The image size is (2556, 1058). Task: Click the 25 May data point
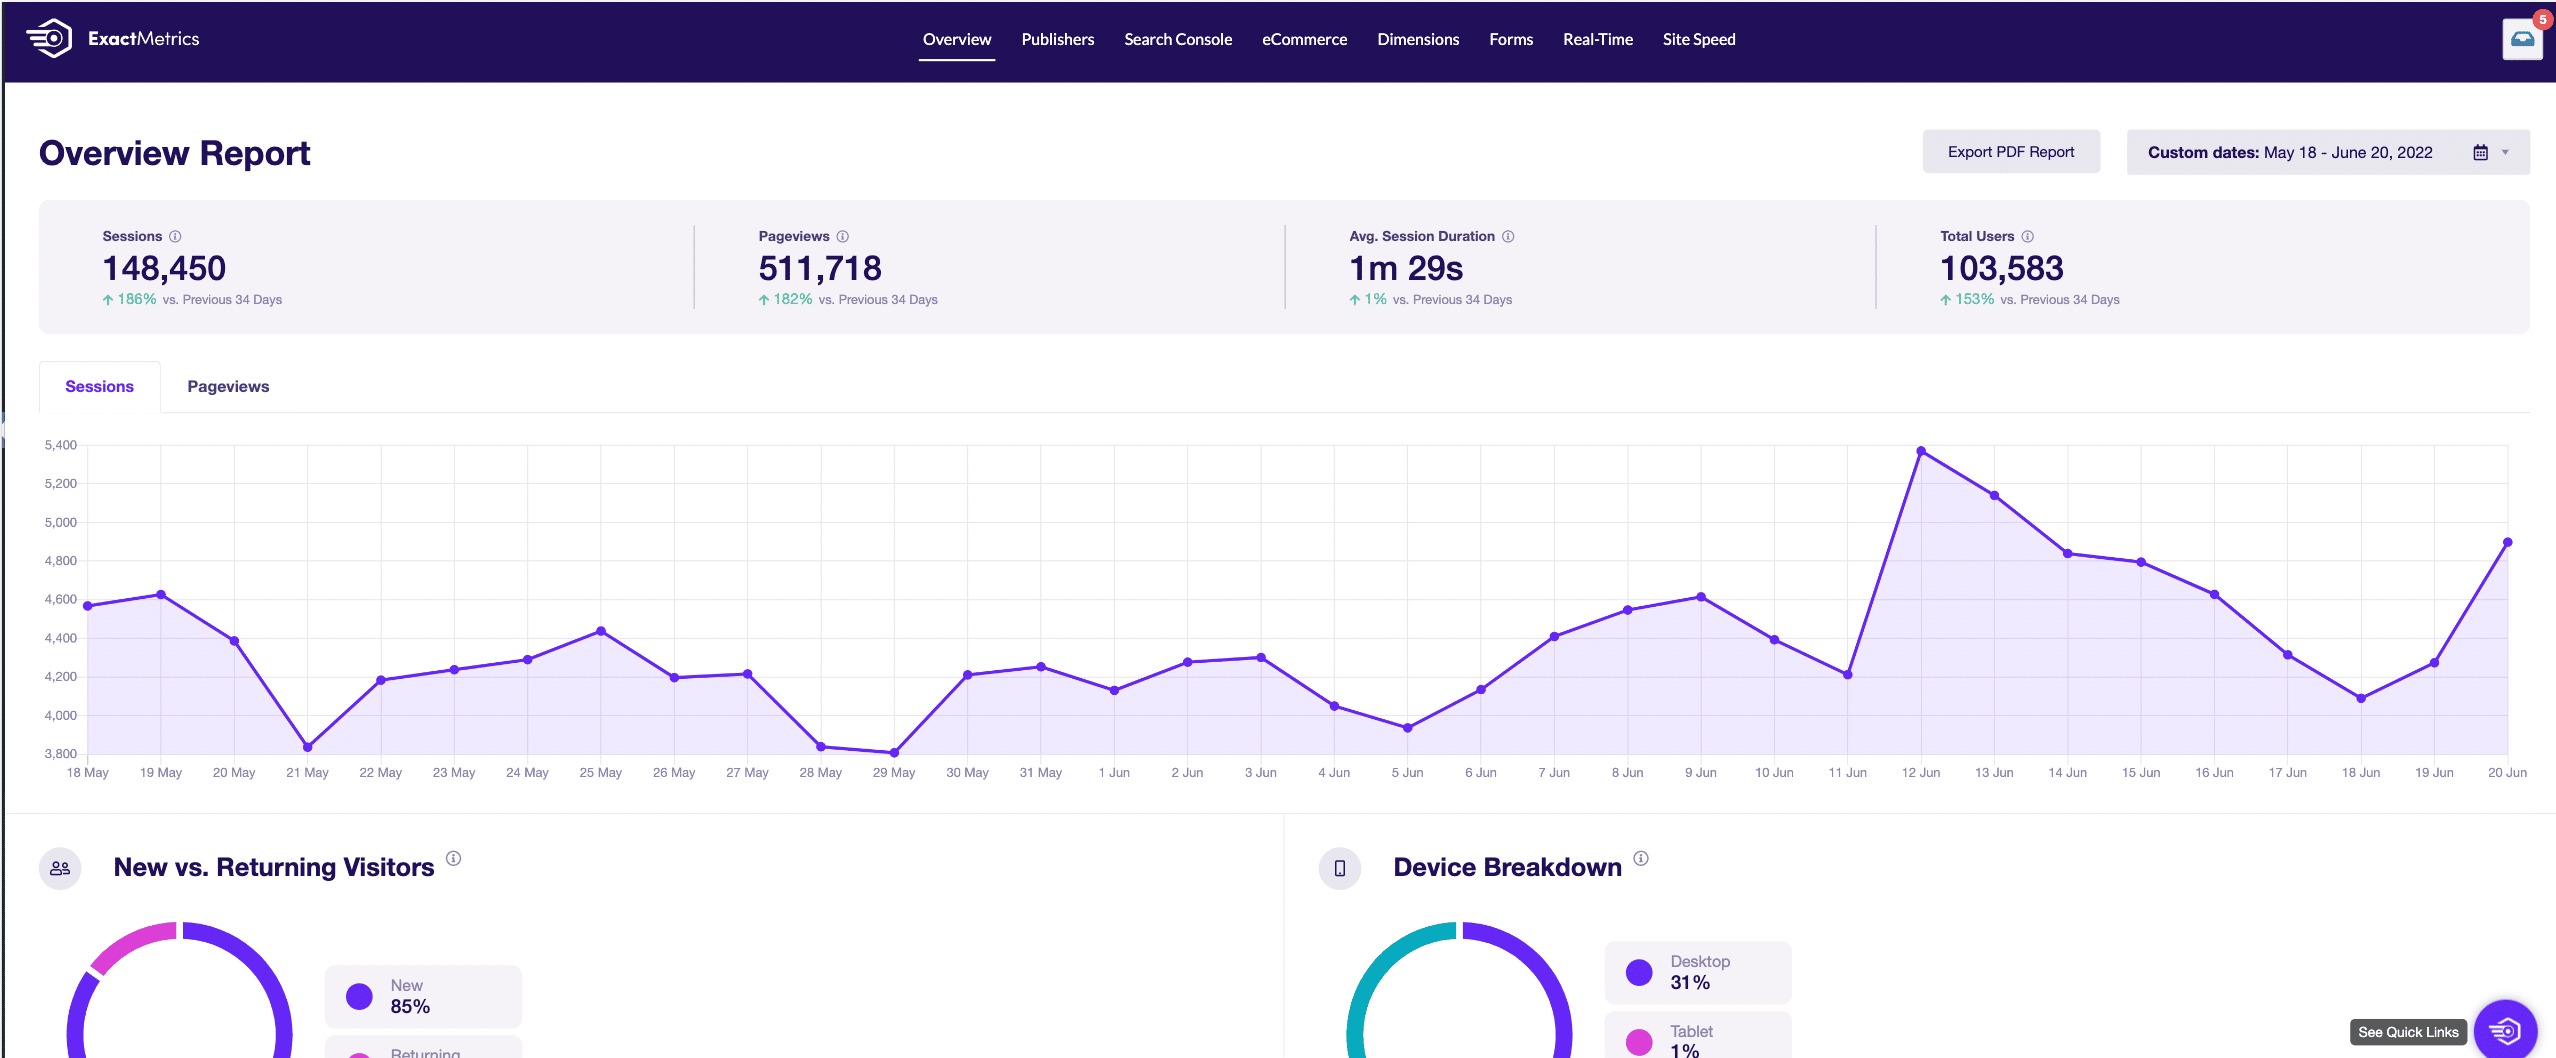coord(601,631)
